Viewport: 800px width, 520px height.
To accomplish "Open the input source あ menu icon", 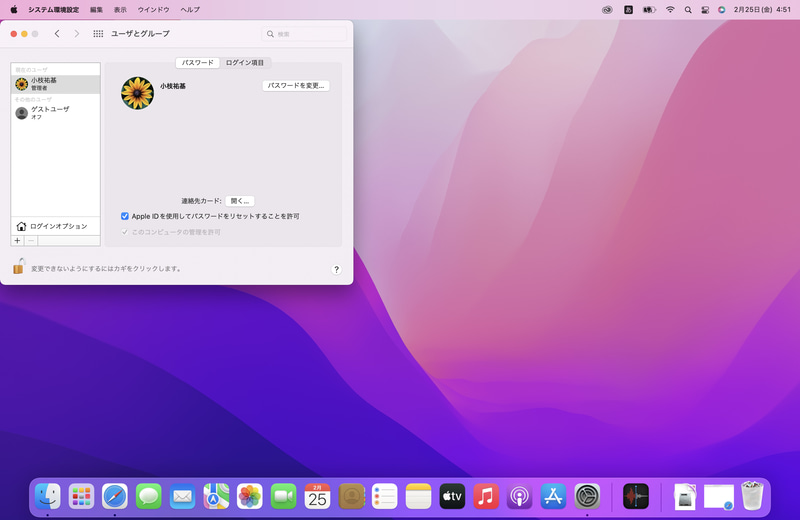I will pos(628,10).
